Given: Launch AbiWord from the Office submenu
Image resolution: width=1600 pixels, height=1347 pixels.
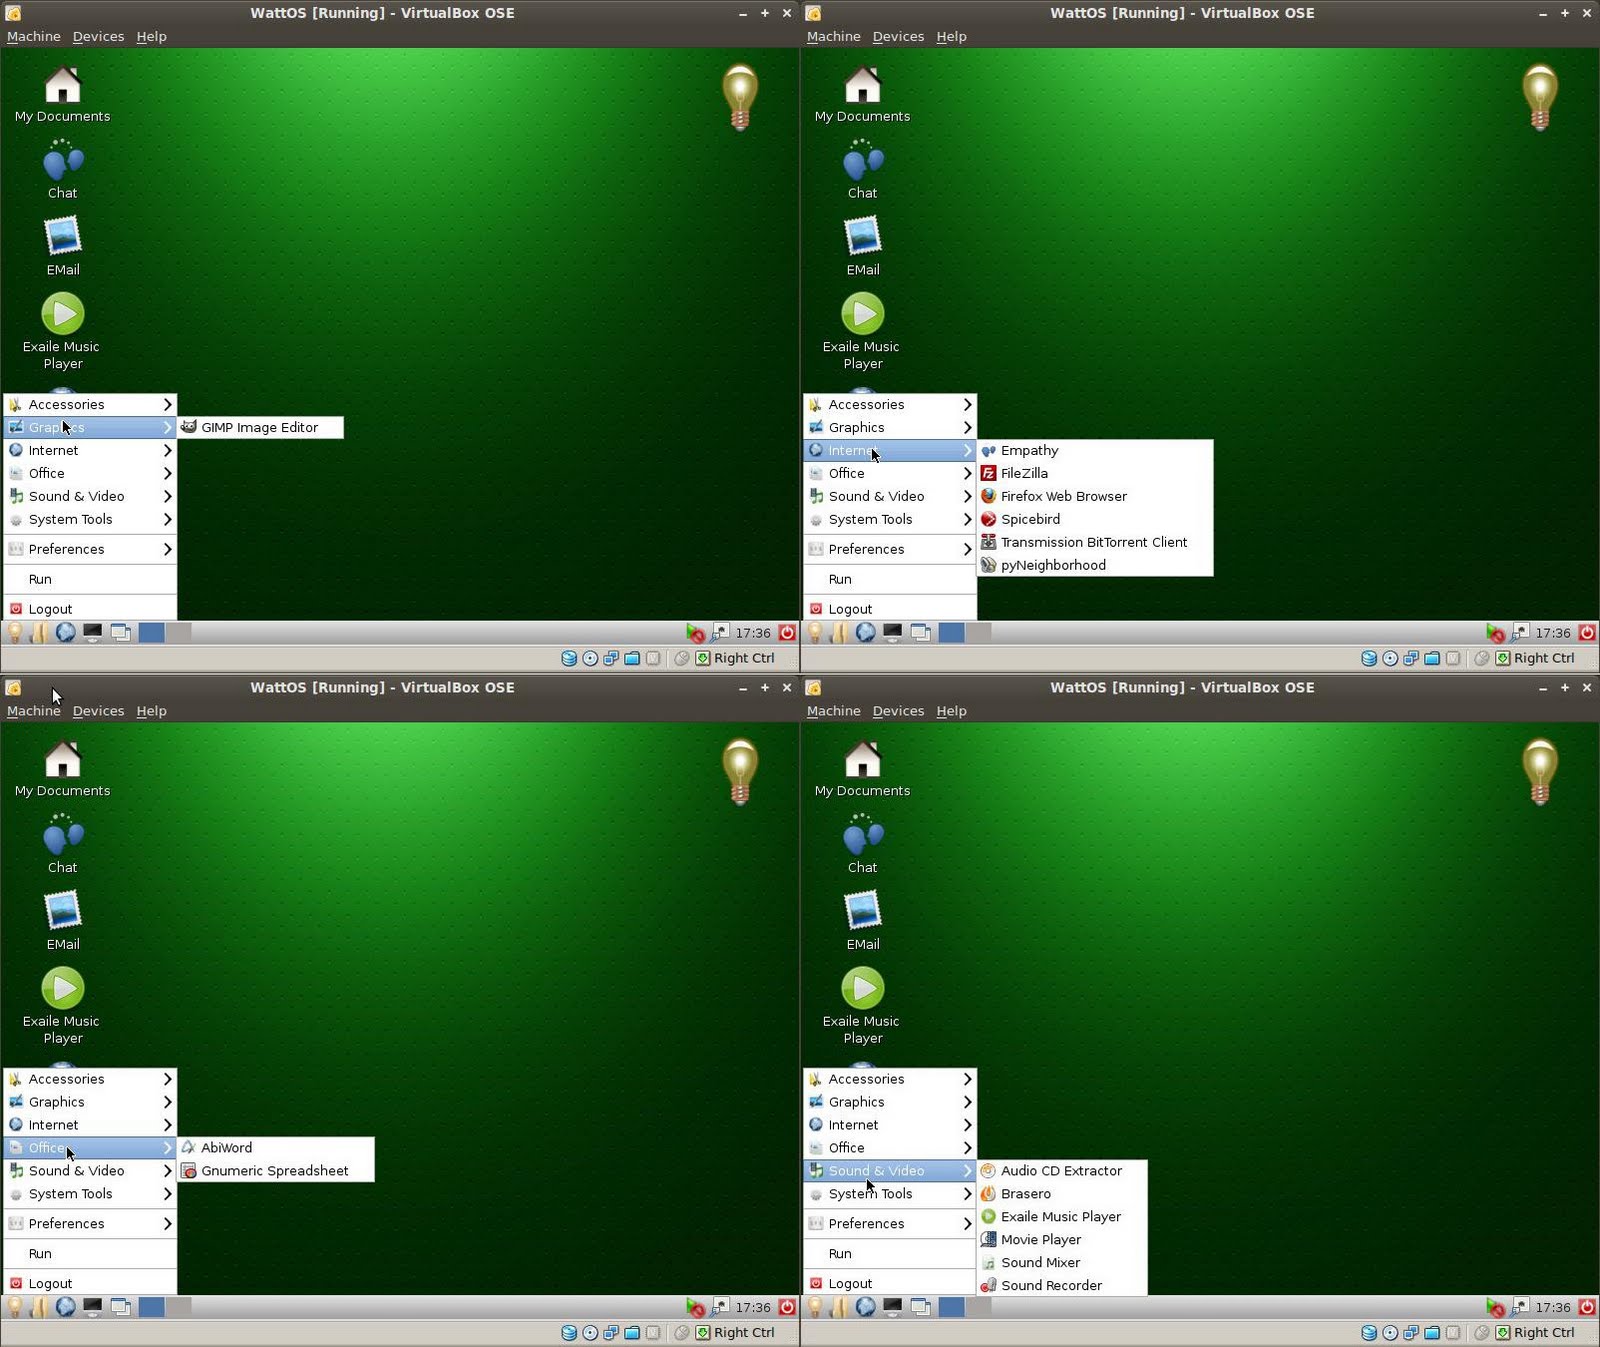Looking at the screenshot, I should (x=276, y=1148).
